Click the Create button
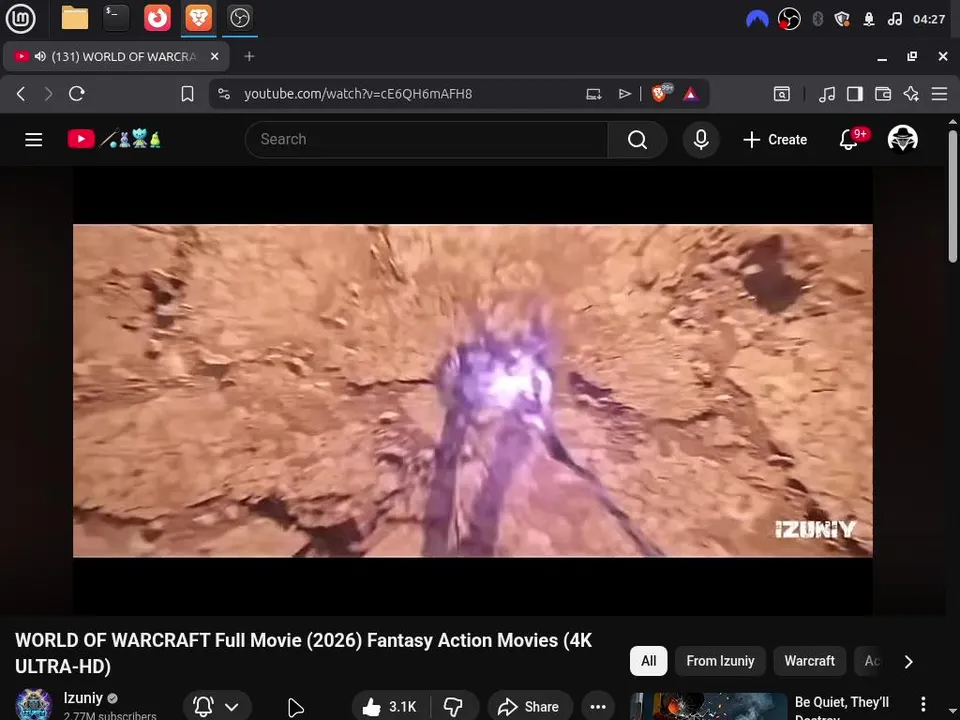This screenshot has width=960, height=720. click(775, 140)
